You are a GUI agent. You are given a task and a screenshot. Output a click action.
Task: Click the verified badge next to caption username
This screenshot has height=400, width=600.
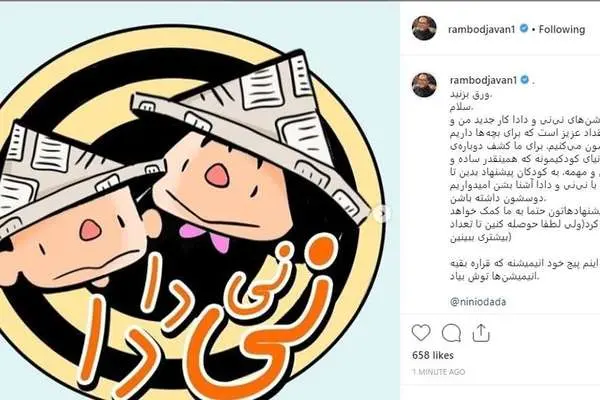point(525,80)
